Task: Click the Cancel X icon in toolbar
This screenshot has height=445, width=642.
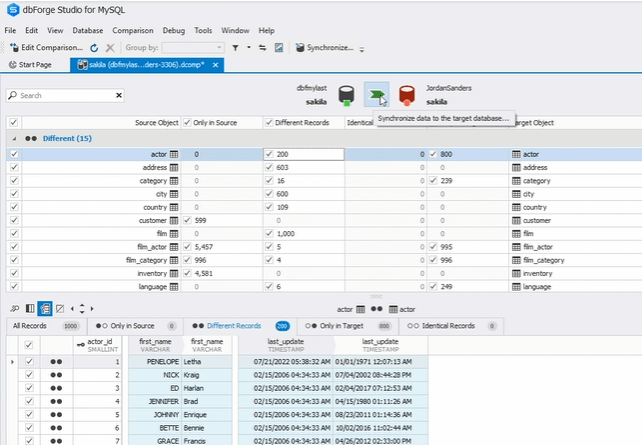Action: tap(110, 48)
